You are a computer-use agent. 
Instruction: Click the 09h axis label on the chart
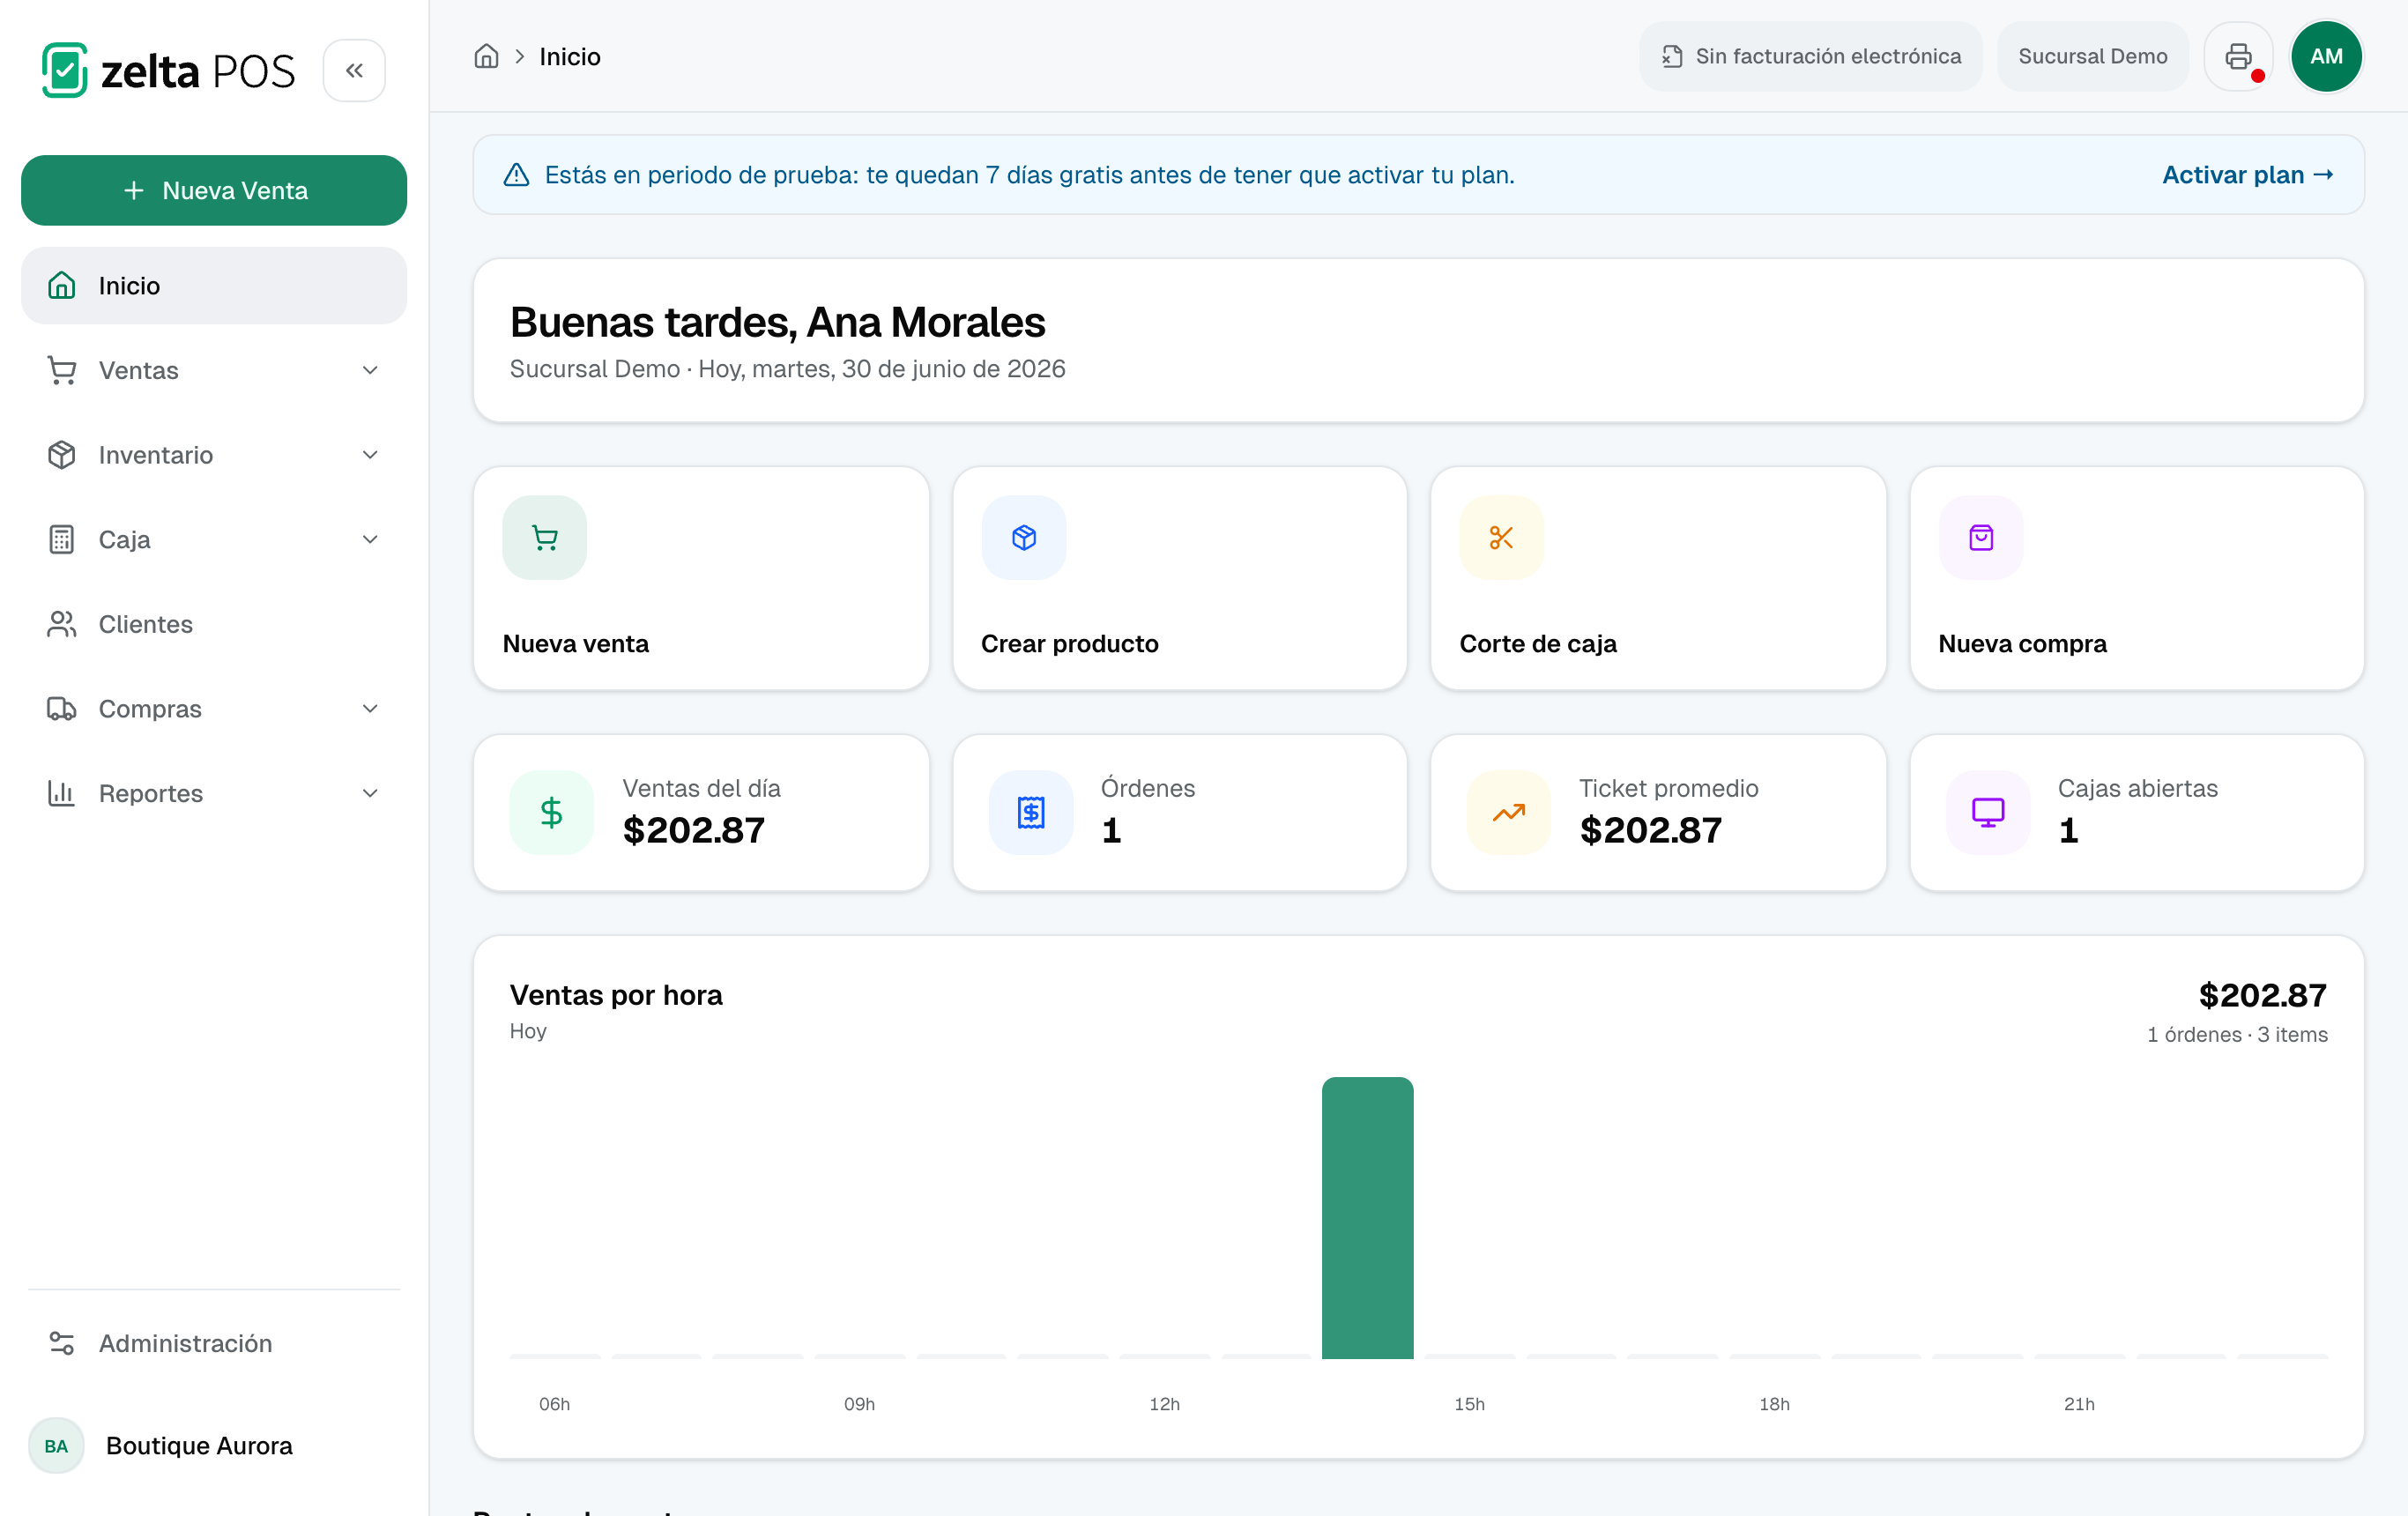[859, 1404]
